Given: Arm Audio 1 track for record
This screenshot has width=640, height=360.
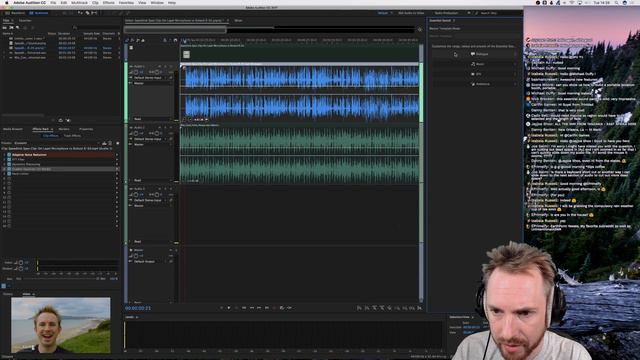Looking at the screenshot, I should pyautogui.click(x=171, y=66).
